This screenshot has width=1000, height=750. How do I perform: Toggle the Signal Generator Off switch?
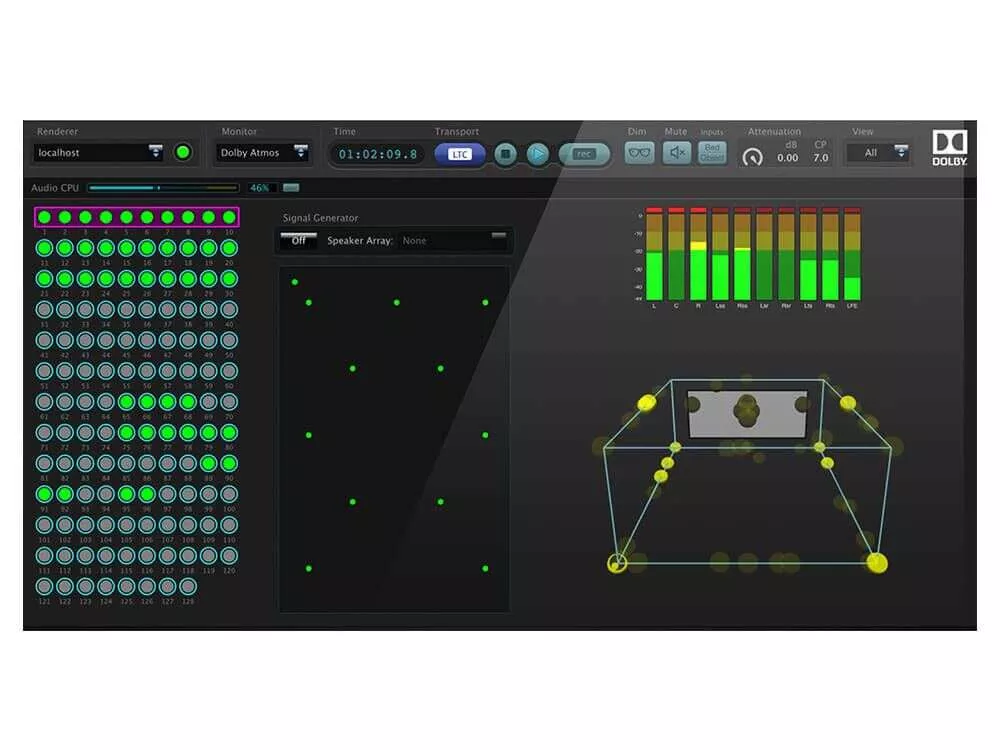298,241
